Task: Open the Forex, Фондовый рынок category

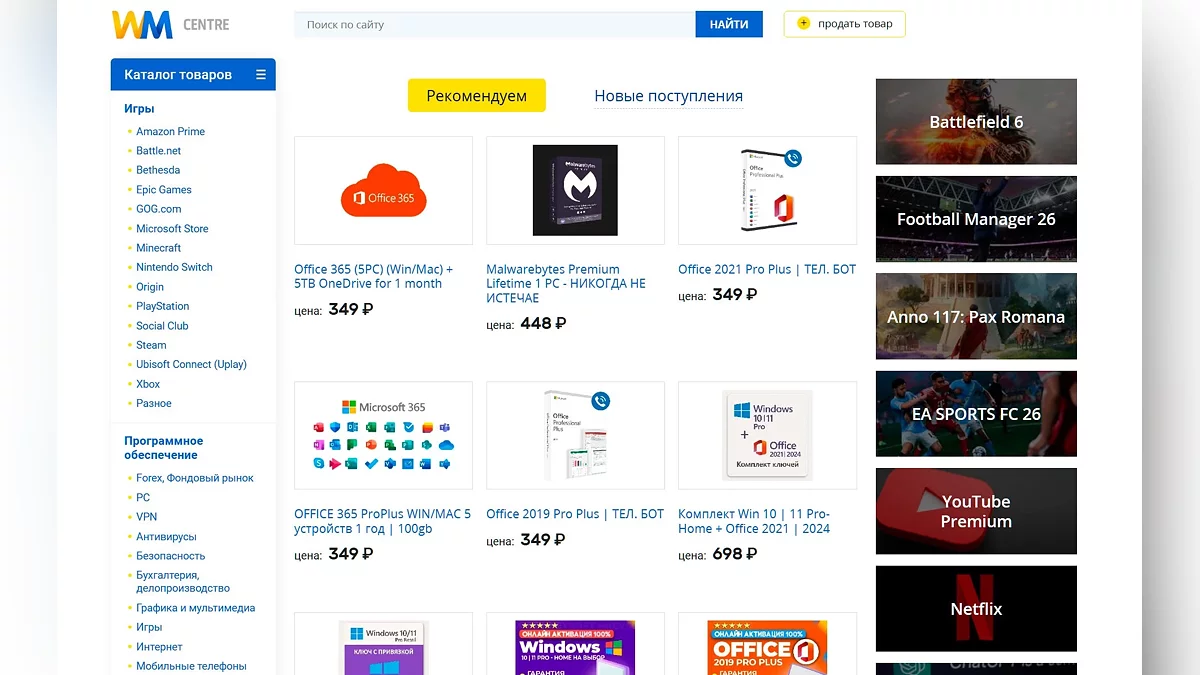Action: [195, 478]
